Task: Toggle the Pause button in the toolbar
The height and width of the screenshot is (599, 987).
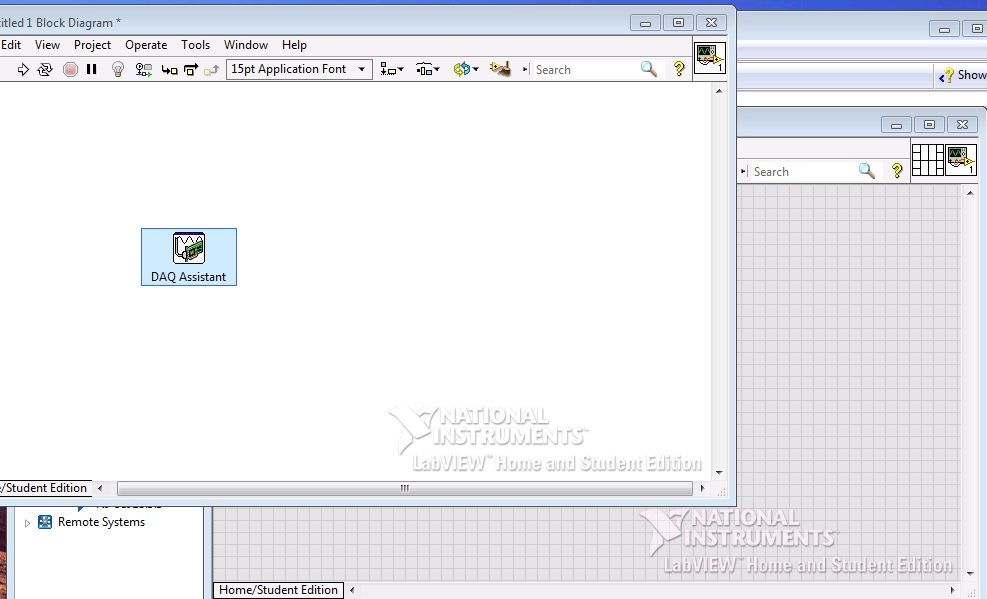Action: coord(91,69)
